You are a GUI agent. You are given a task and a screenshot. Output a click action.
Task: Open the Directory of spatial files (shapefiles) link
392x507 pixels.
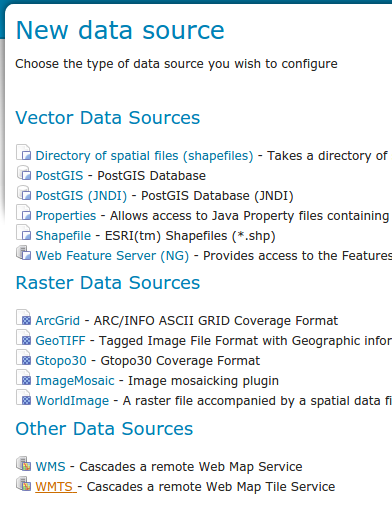[x=144, y=156]
